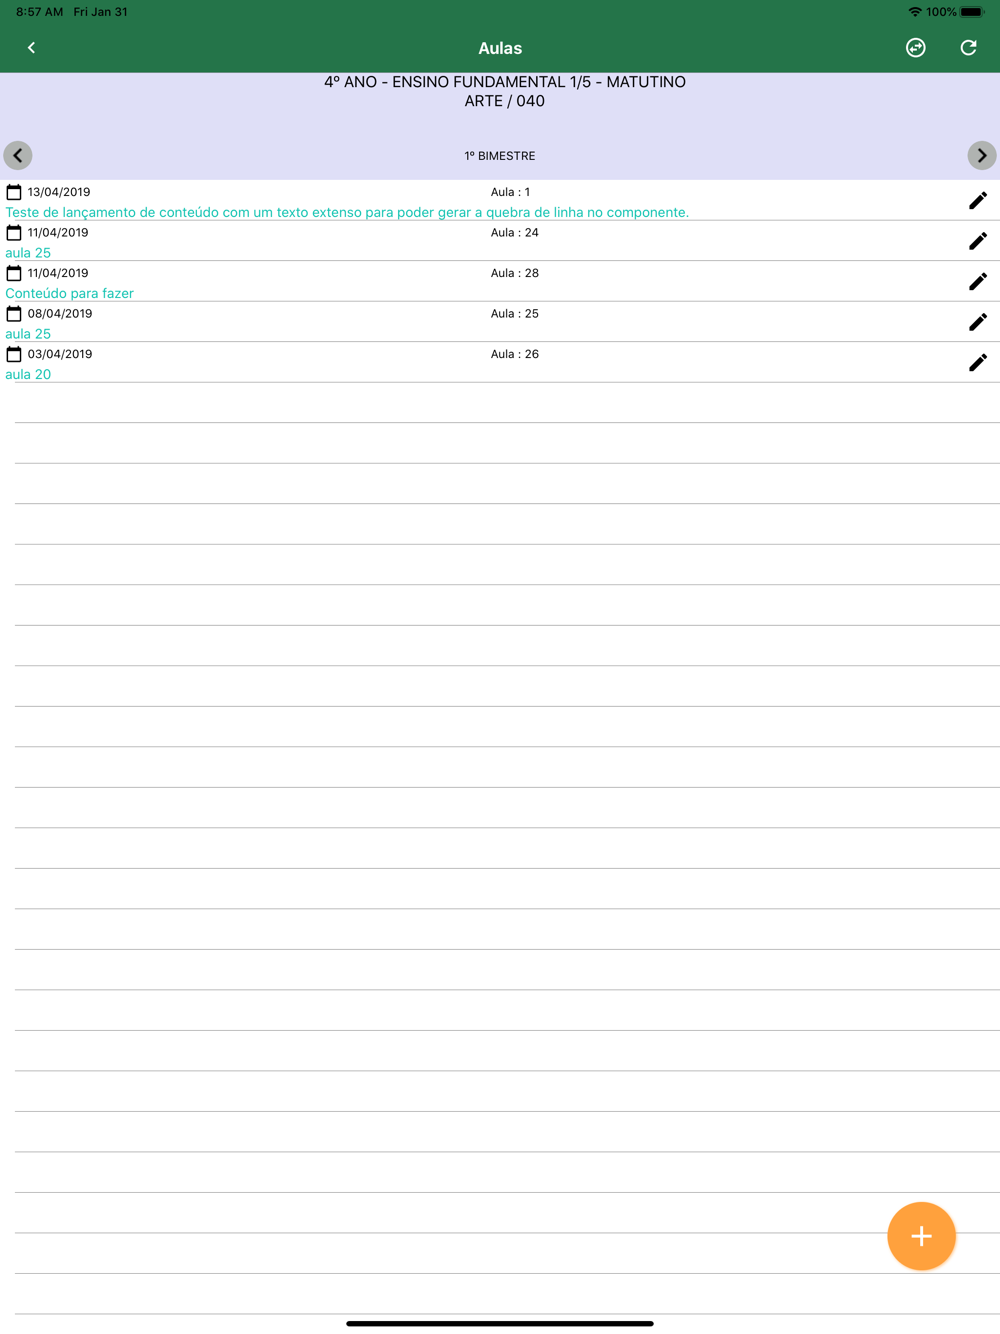Tap the calendar icon on the Aula 24 row

[x=14, y=232]
